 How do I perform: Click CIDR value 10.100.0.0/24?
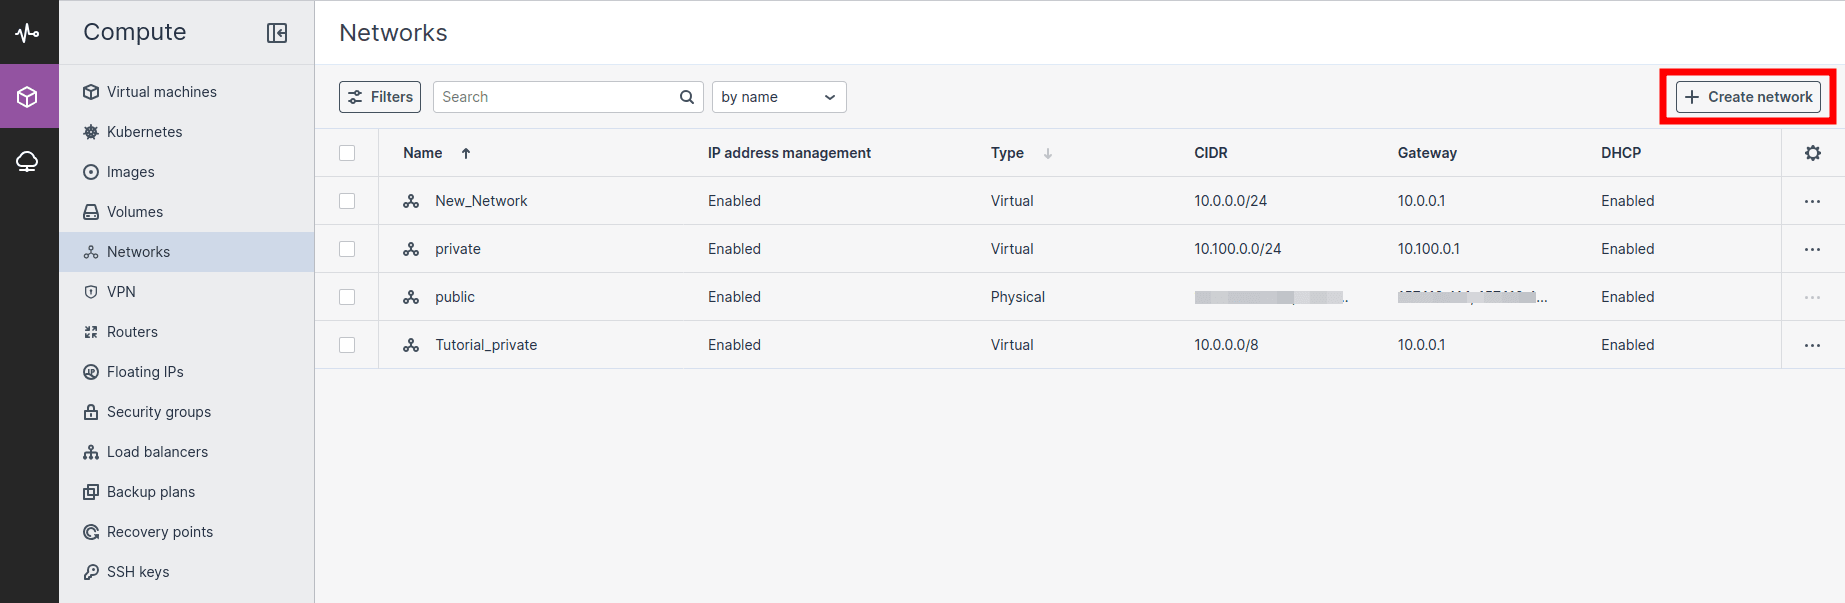(1238, 249)
